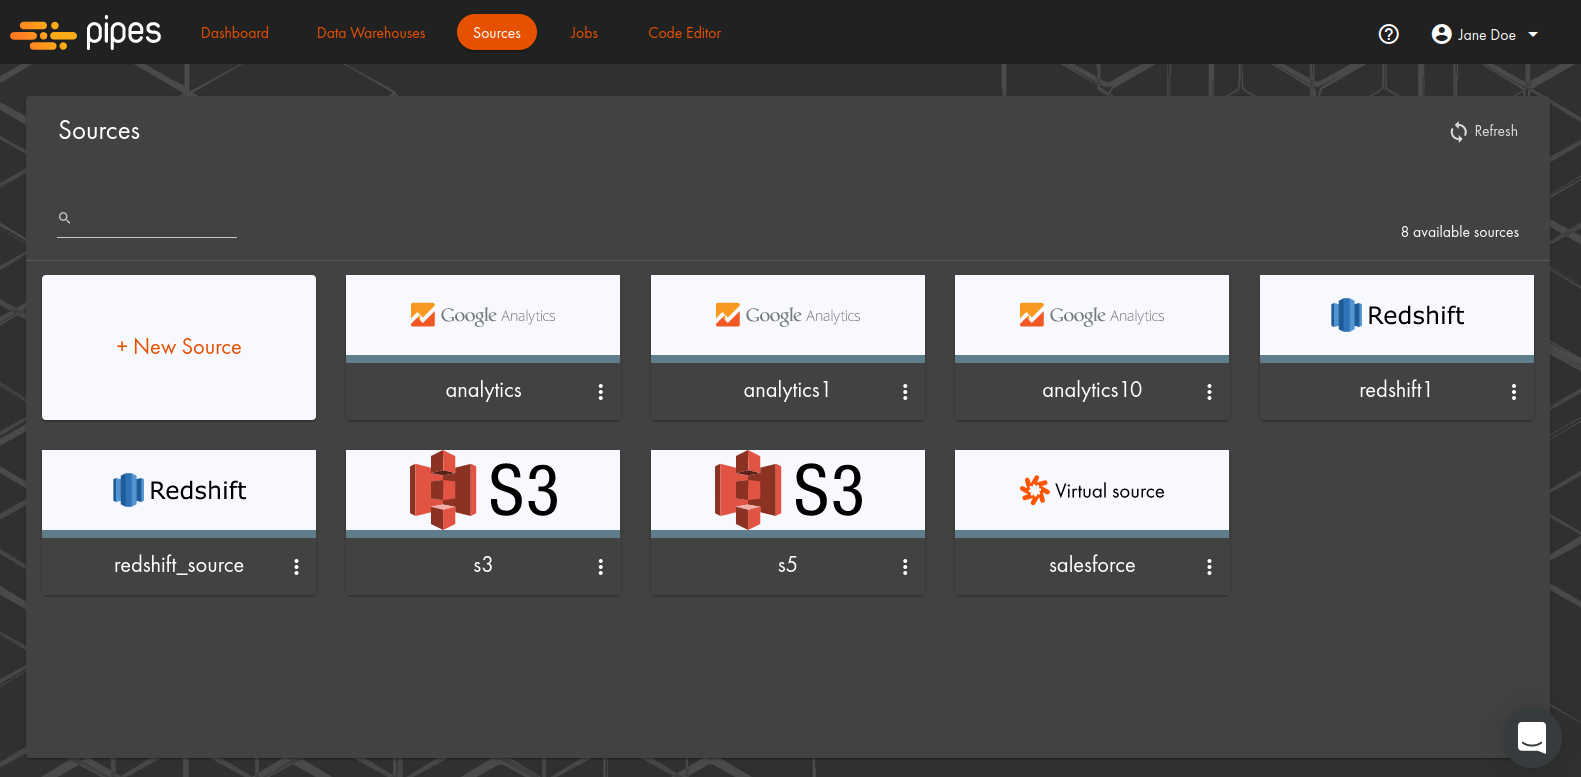Navigate to Code Editor
This screenshot has width=1581, height=777.
pos(684,33)
